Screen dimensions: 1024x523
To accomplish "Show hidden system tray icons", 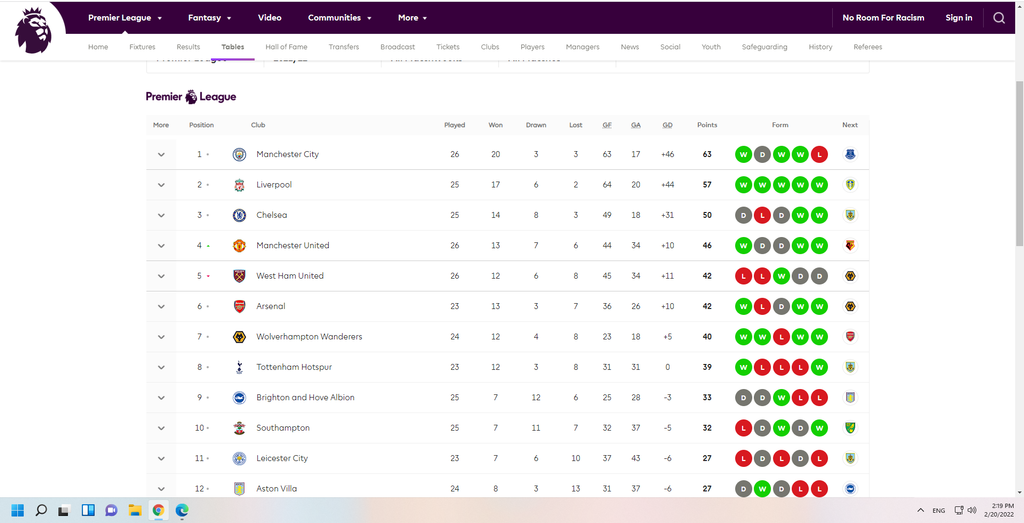I will [920, 510].
